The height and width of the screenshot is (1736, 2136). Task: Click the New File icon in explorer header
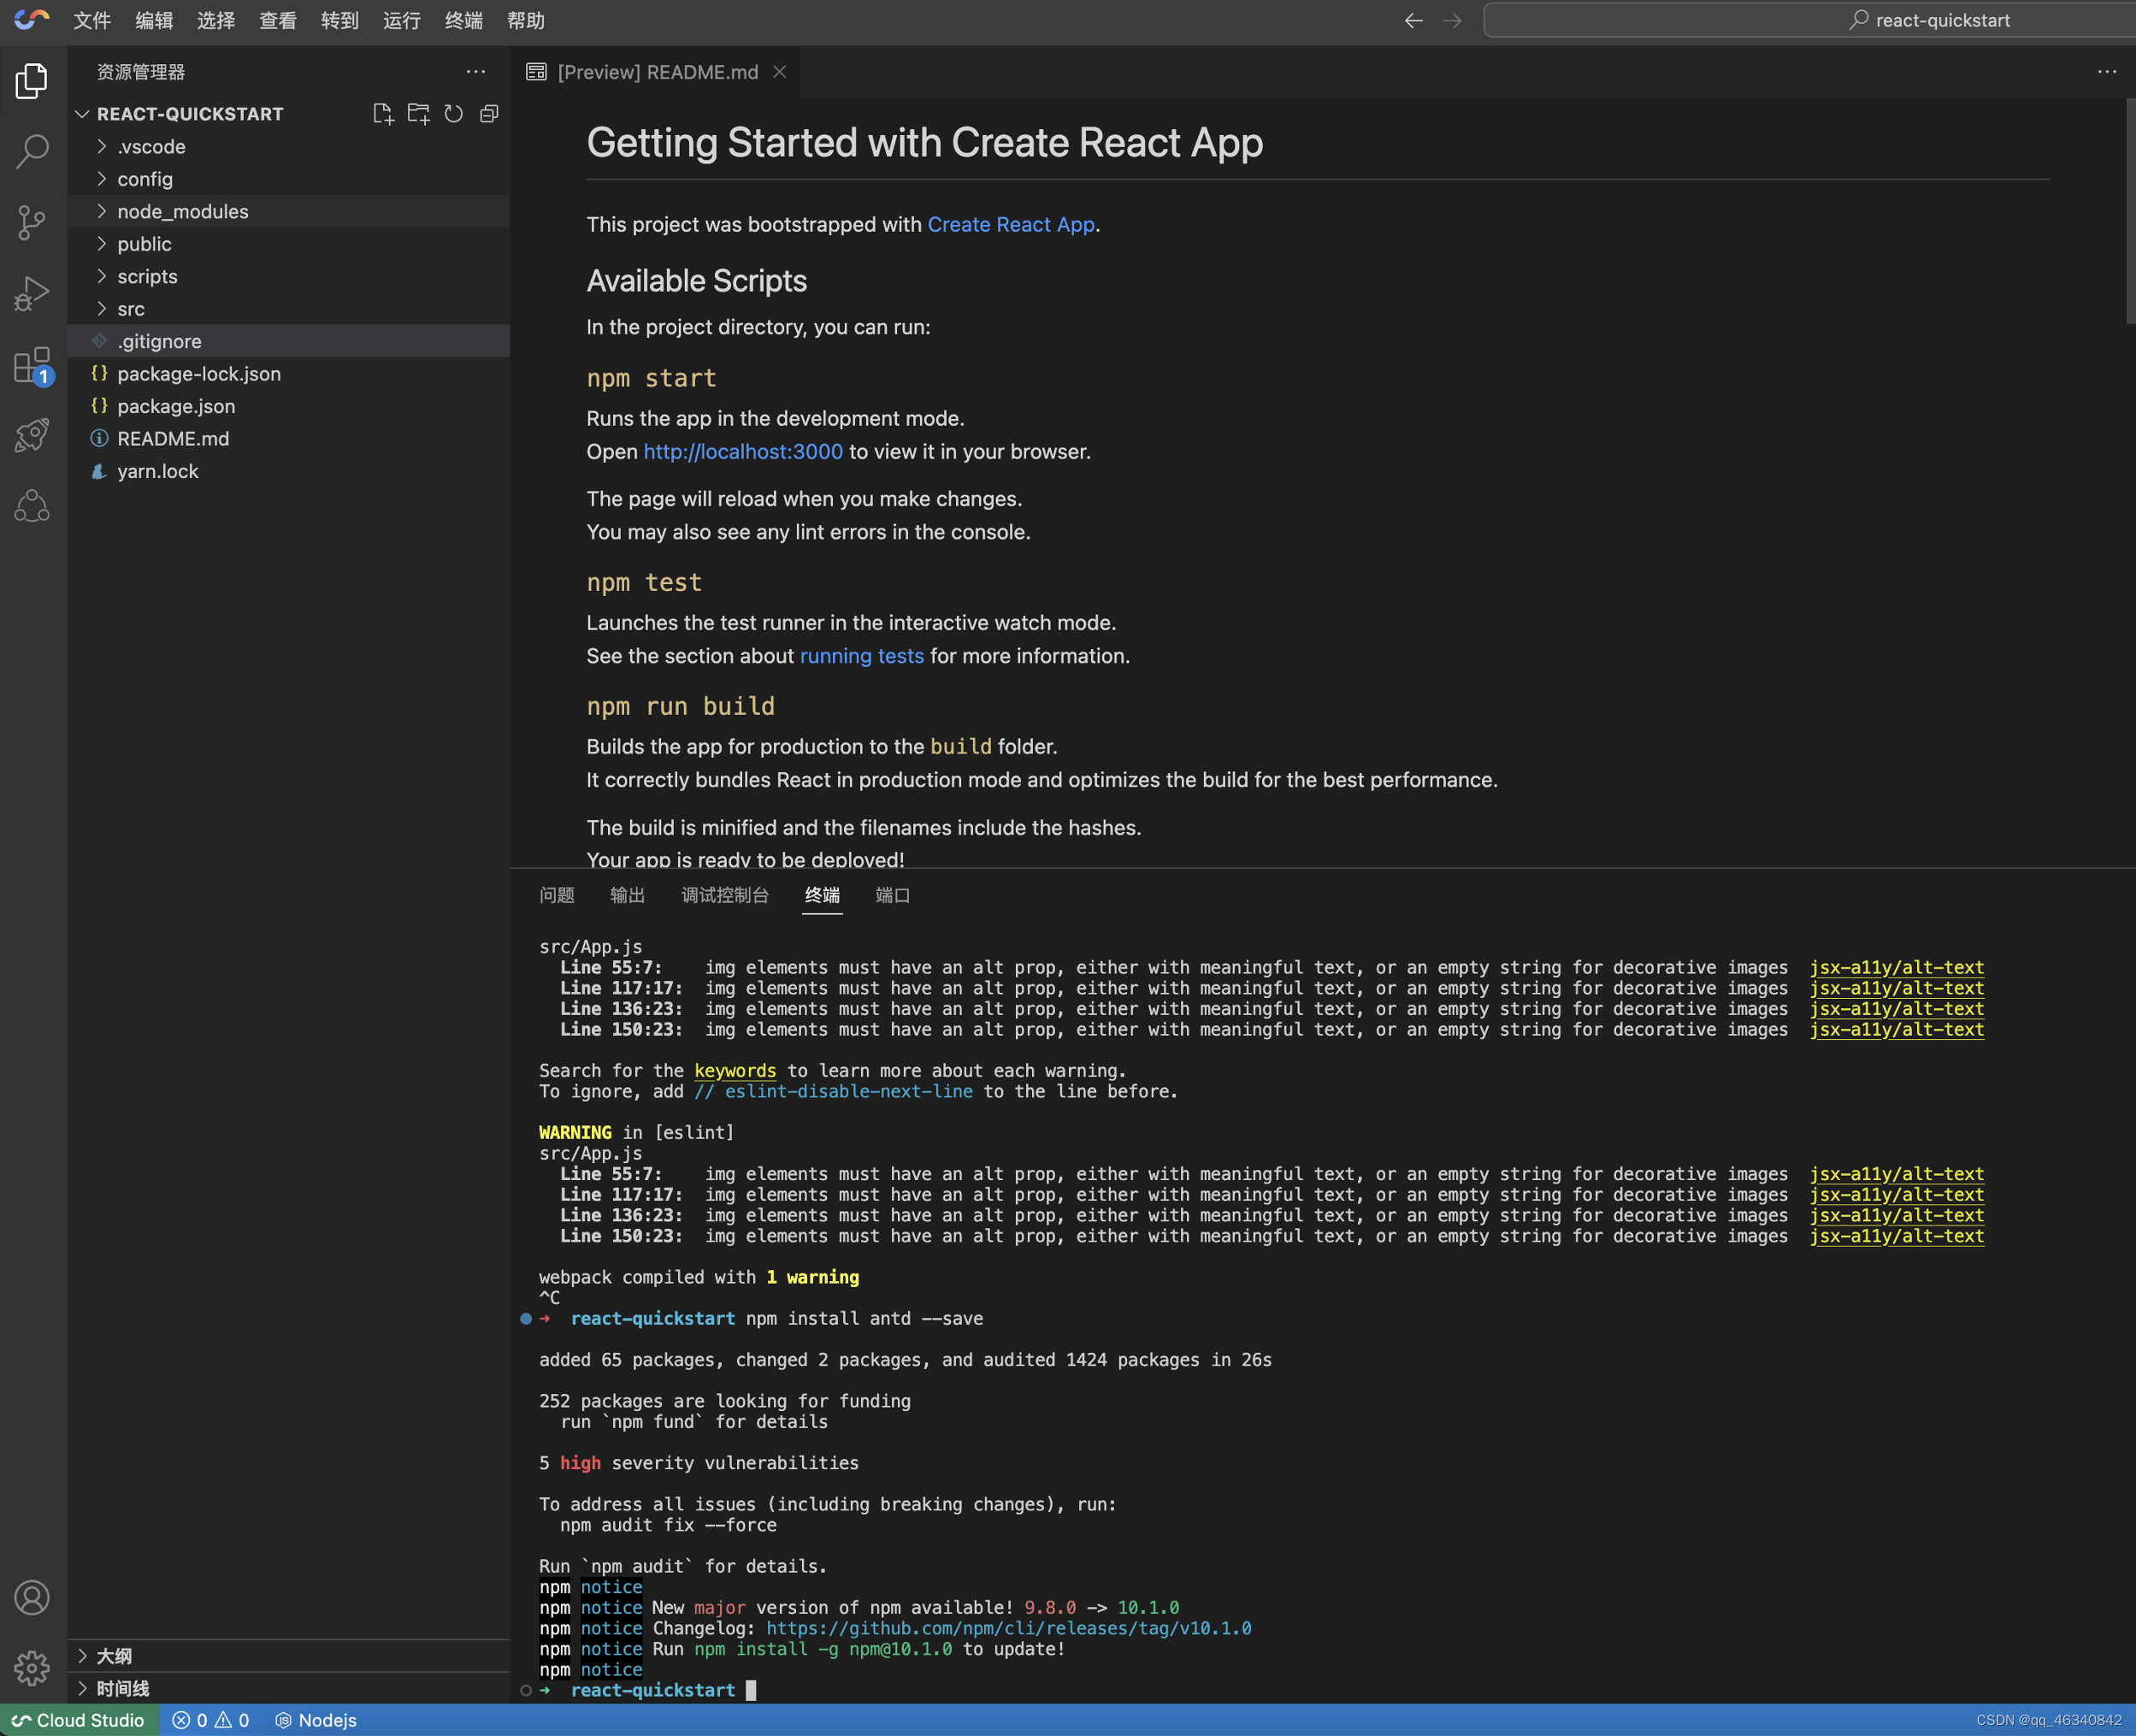coord(383,114)
